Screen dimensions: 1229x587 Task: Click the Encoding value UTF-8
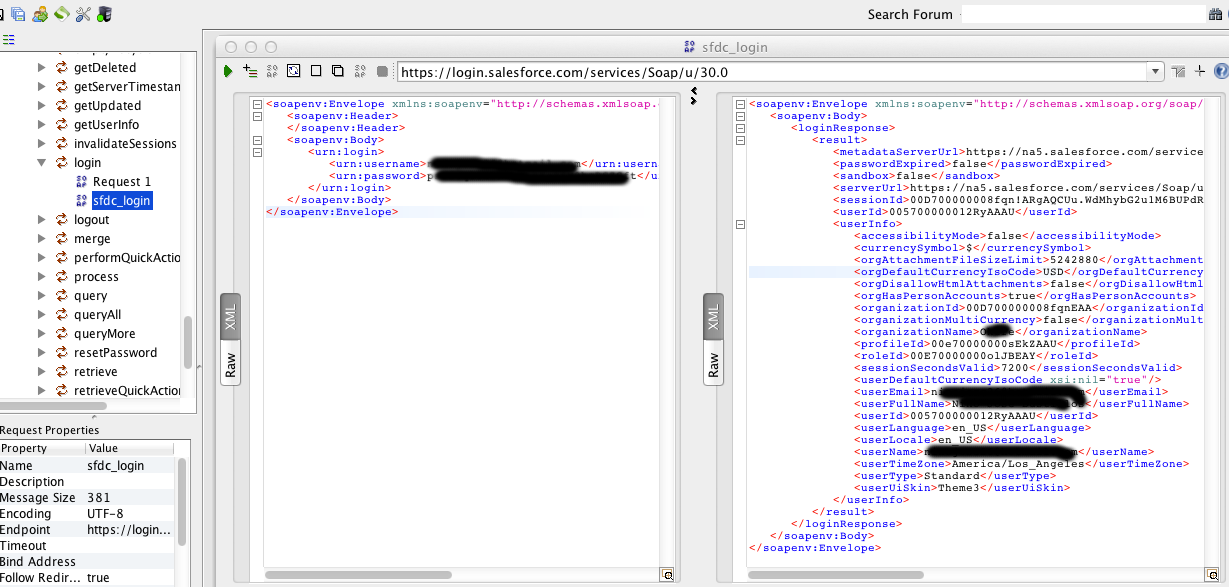click(104, 514)
